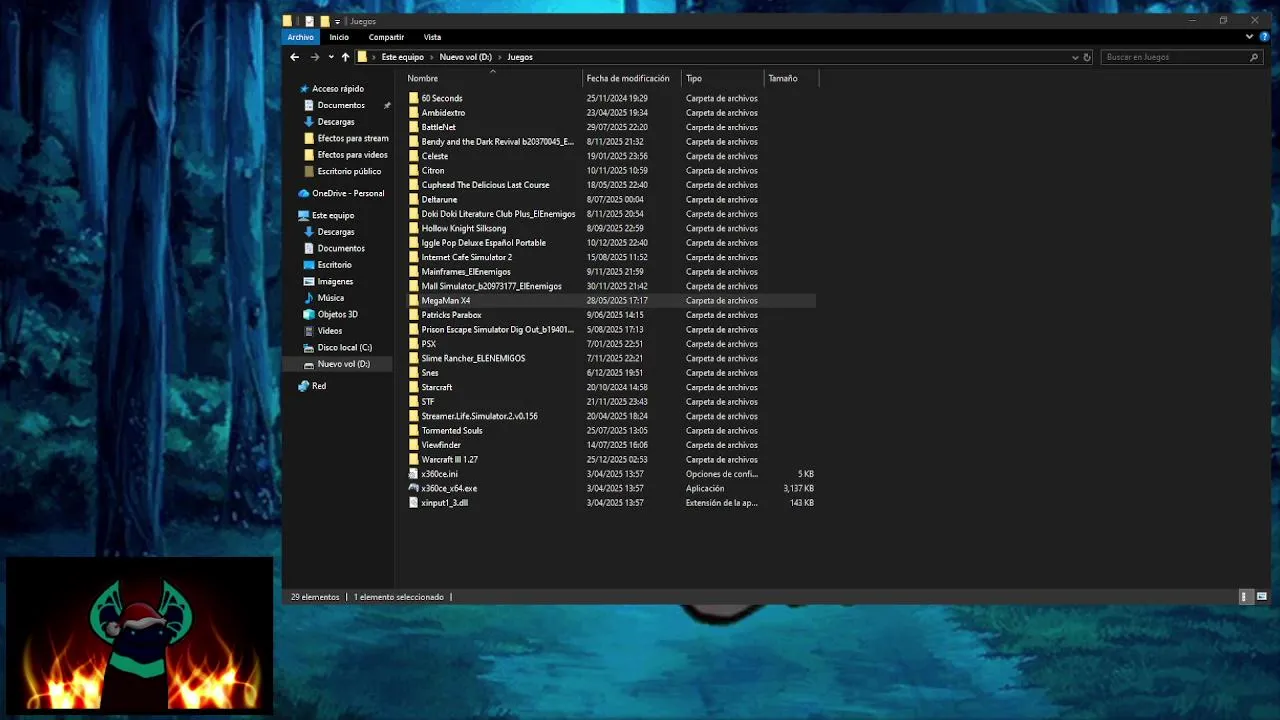Viewport: 1280px width, 720px height.
Task: Expand chevron after Este equipo breadcrumb
Action: pyautogui.click(x=432, y=57)
